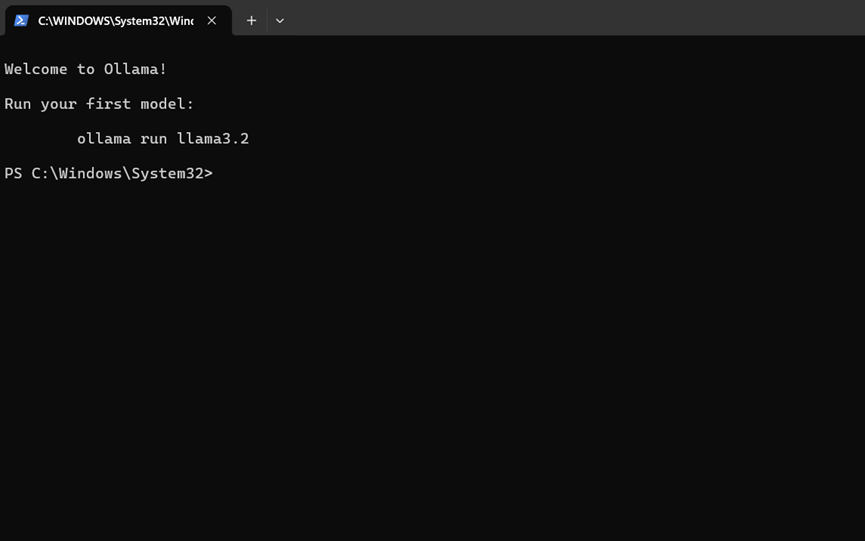Screen dimensions: 865x541
Task: Select the C:\WINDOWS\System32 terminal tab
Action: [x=118, y=20]
